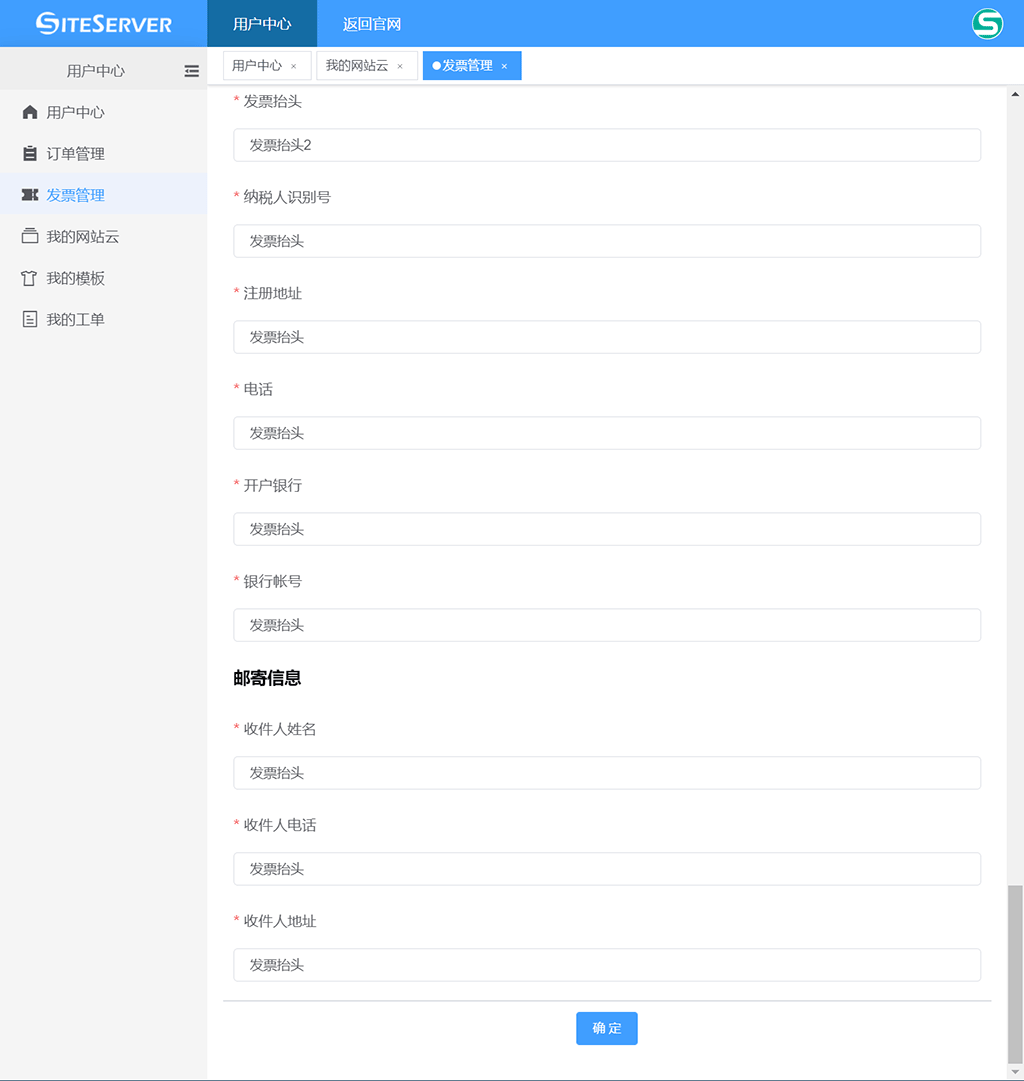Click the SiteServer logo
The width and height of the screenshot is (1024, 1081).
point(104,24)
